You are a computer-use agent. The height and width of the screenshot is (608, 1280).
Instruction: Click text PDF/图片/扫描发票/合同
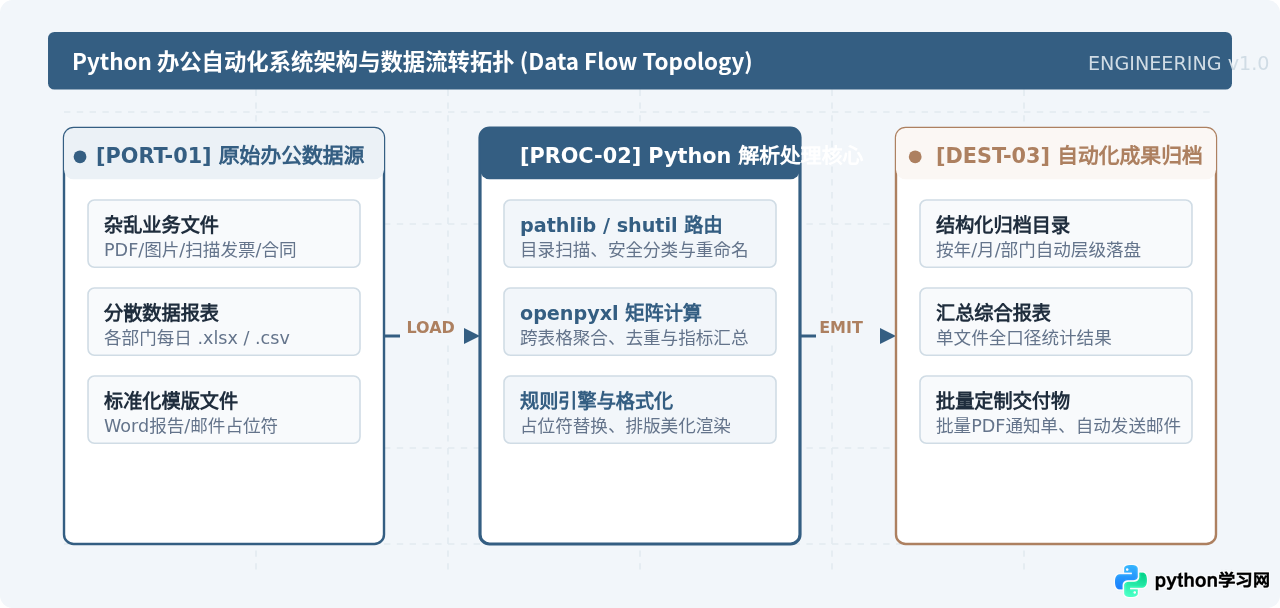click(200, 250)
